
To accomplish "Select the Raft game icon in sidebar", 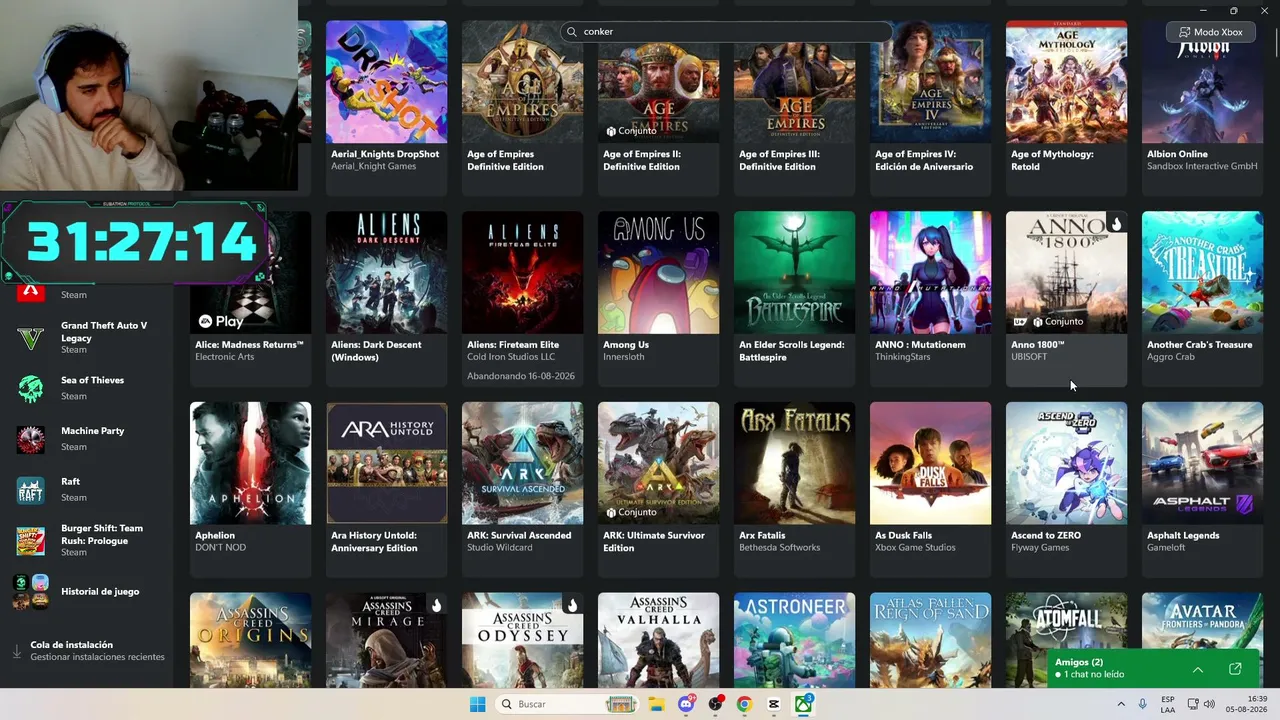I will click(x=31, y=490).
